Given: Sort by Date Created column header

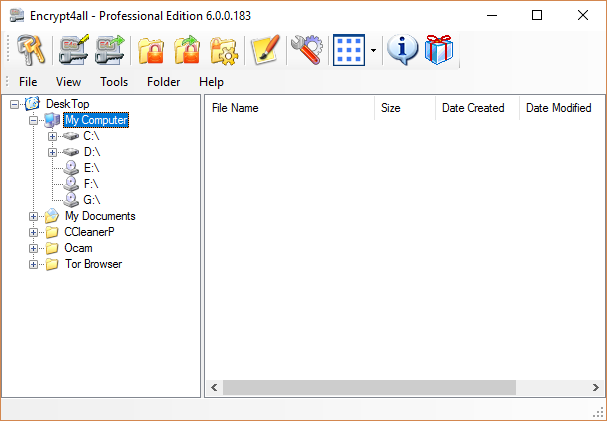Looking at the screenshot, I should [x=477, y=108].
